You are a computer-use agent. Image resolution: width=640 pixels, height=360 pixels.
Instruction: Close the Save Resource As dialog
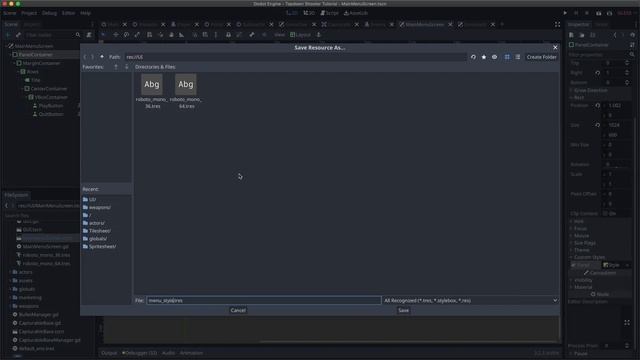555,47
